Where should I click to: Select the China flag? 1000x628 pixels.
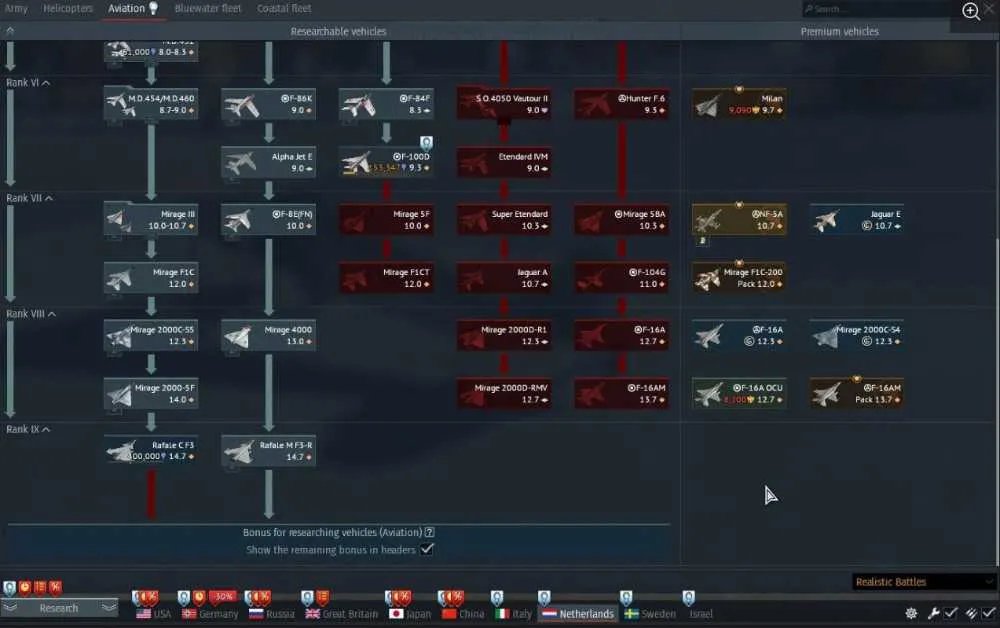449,614
